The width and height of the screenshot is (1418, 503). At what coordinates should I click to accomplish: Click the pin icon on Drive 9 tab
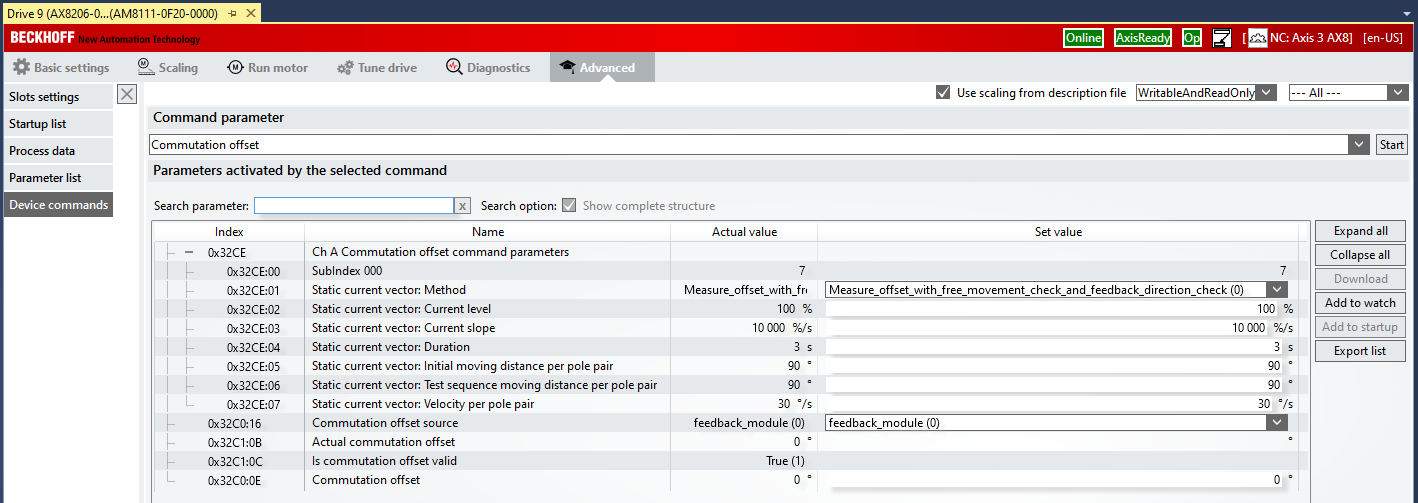(233, 12)
